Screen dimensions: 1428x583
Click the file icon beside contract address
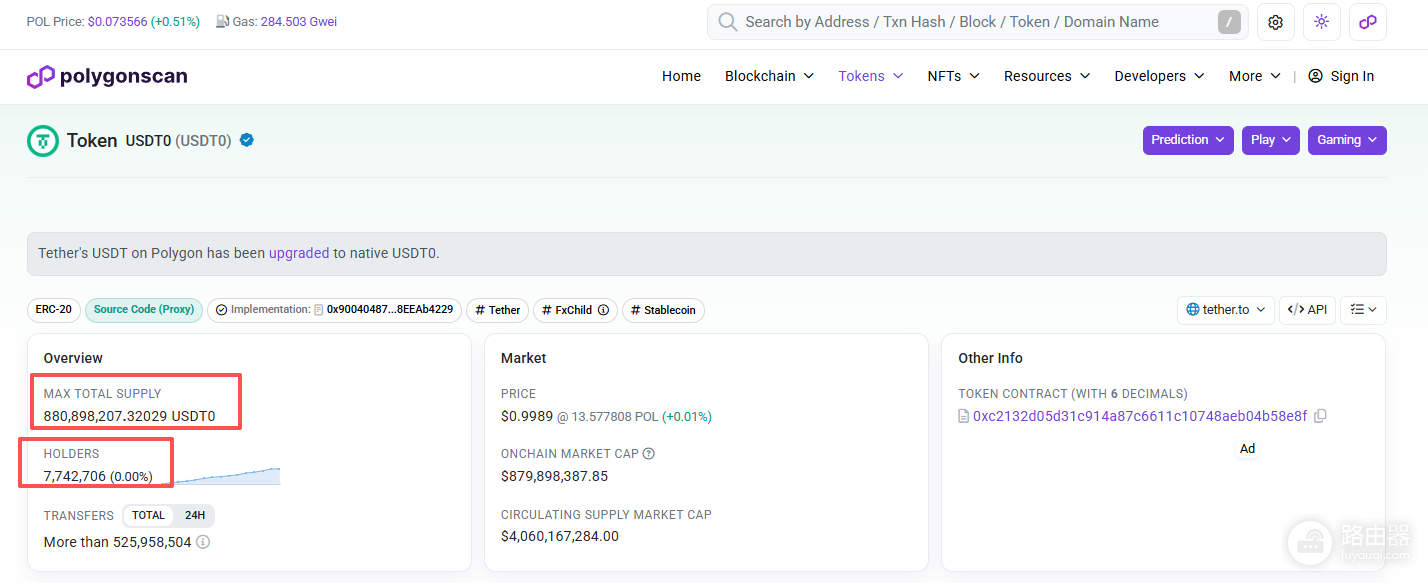click(x=964, y=416)
